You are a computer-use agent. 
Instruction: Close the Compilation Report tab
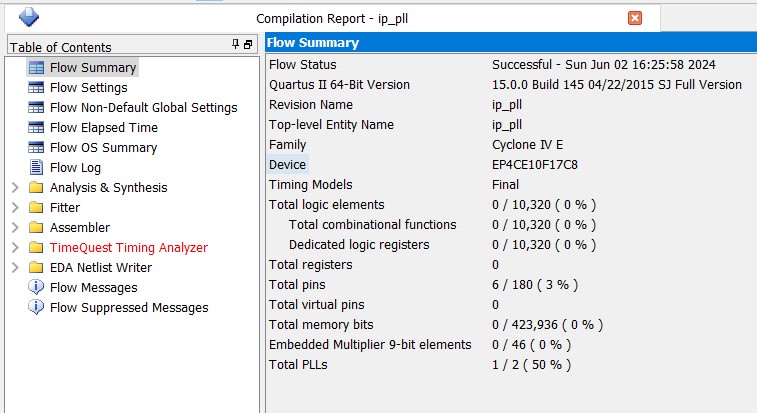[635, 18]
